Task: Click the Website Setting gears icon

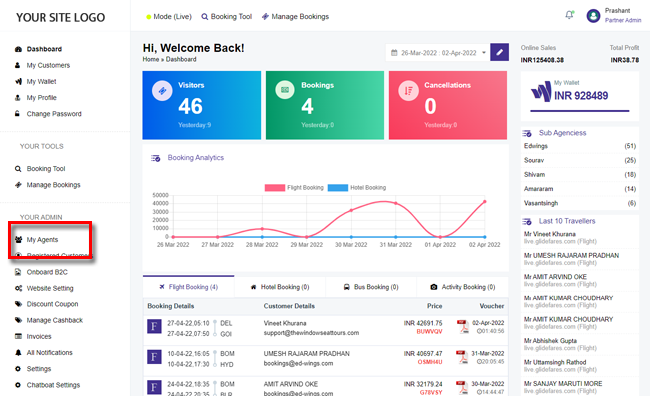Action: coord(18,288)
